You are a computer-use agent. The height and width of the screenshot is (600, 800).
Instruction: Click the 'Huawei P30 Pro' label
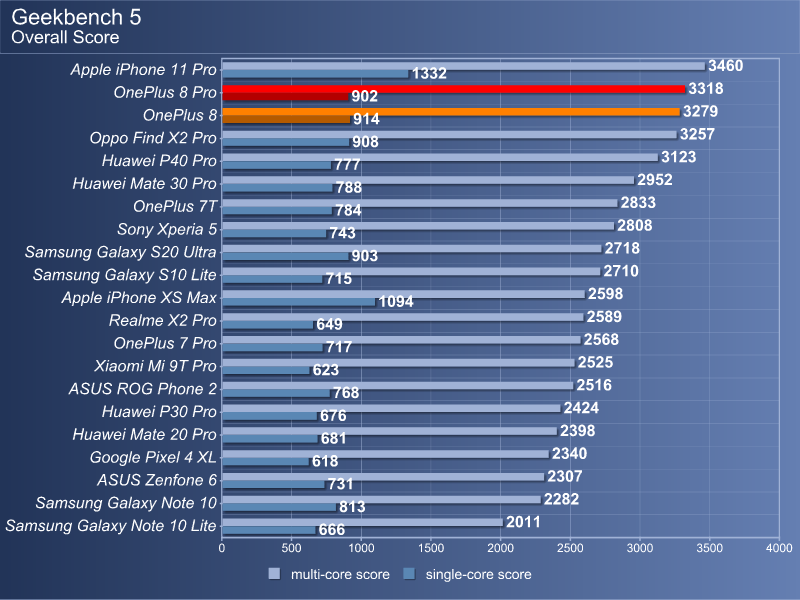159,412
